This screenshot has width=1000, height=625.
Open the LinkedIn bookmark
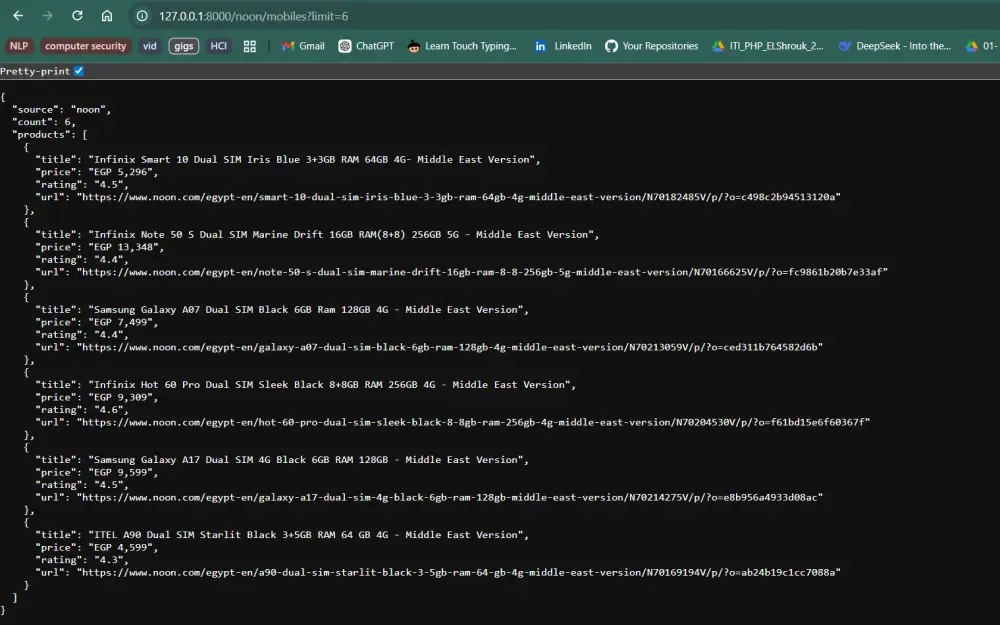pos(563,46)
